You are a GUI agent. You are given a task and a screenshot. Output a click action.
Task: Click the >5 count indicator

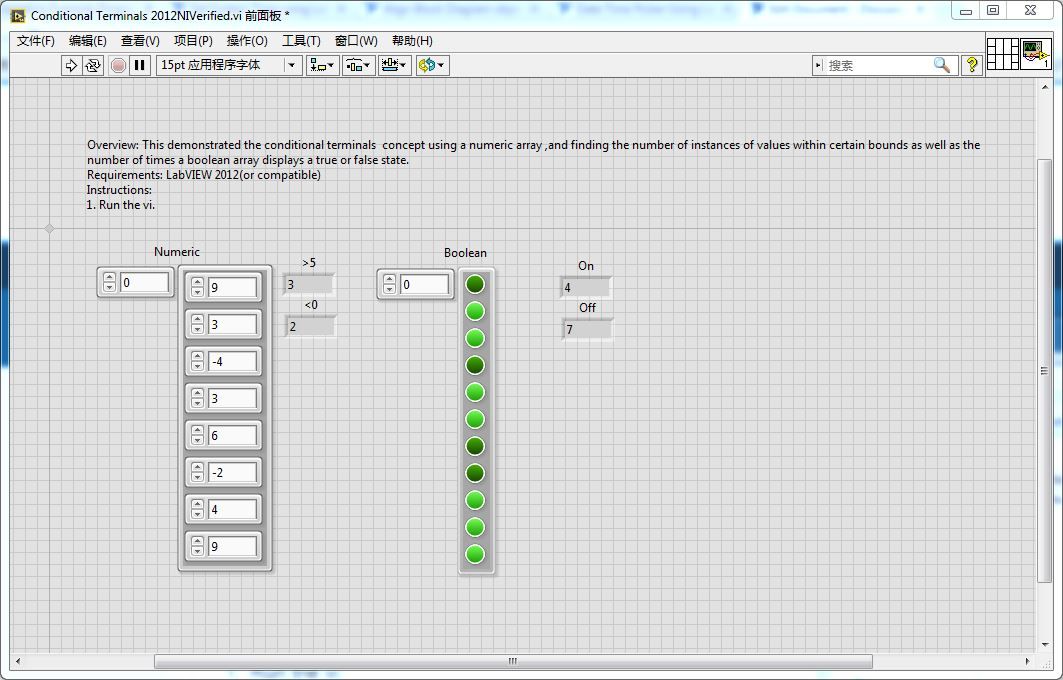coord(308,285)
